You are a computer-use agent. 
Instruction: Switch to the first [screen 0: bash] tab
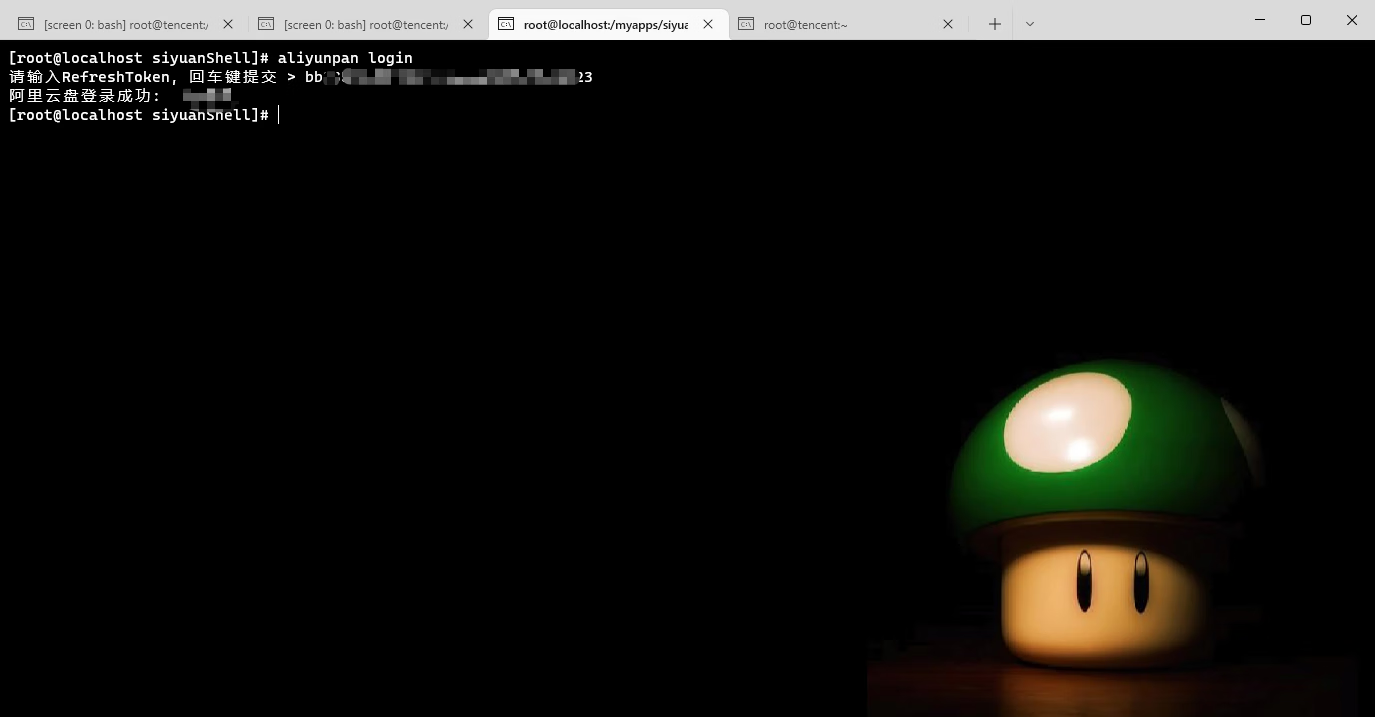click(125, 24)
